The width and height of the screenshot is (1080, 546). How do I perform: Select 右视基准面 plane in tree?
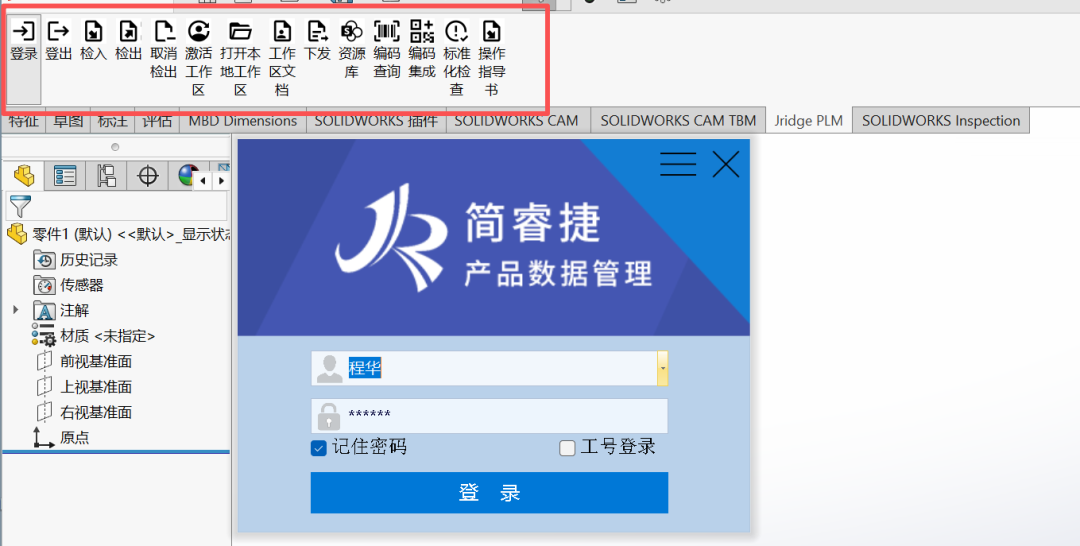(83, 412)
